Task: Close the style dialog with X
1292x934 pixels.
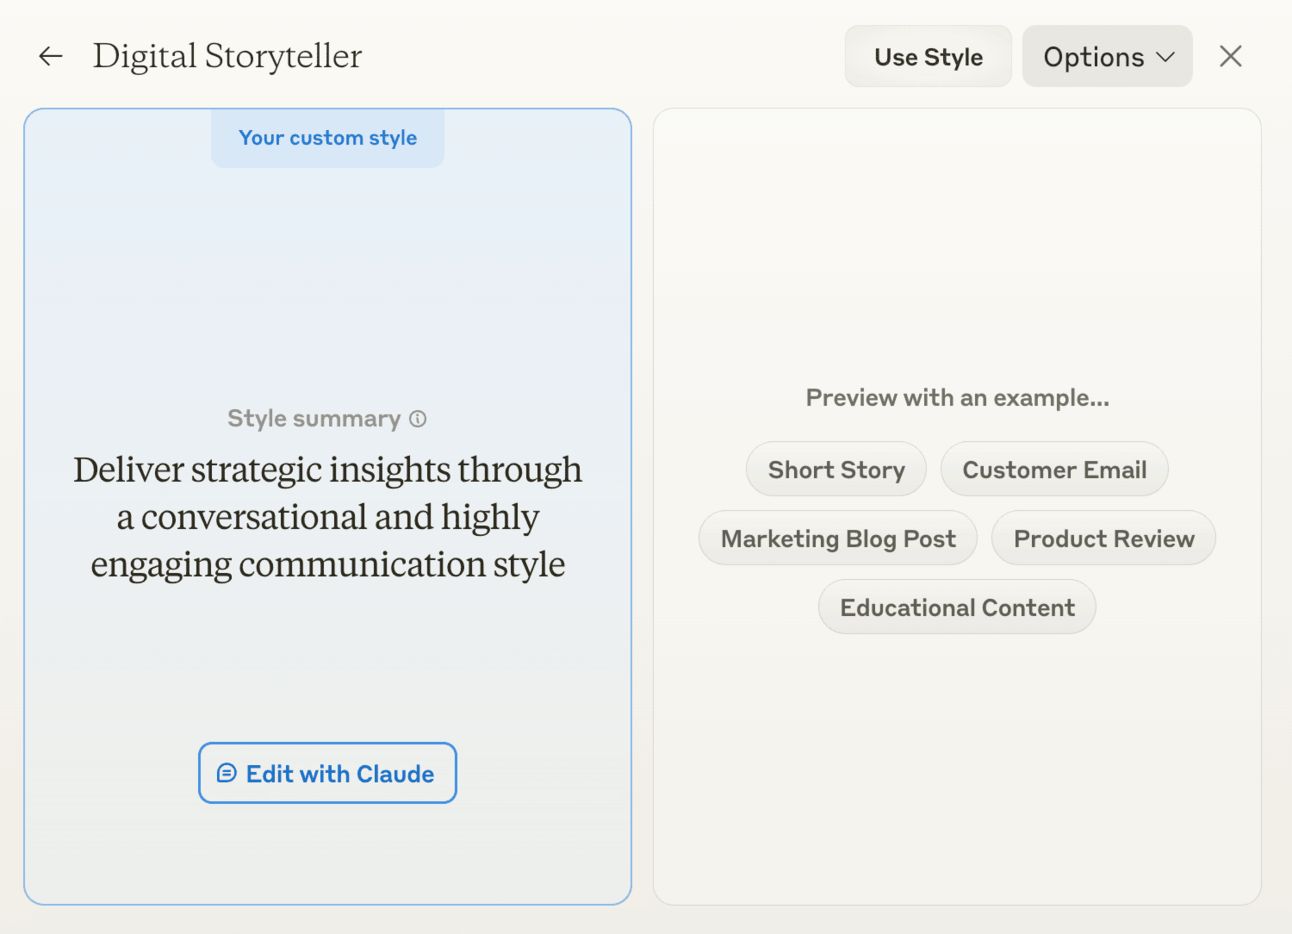Action: 1230,57
